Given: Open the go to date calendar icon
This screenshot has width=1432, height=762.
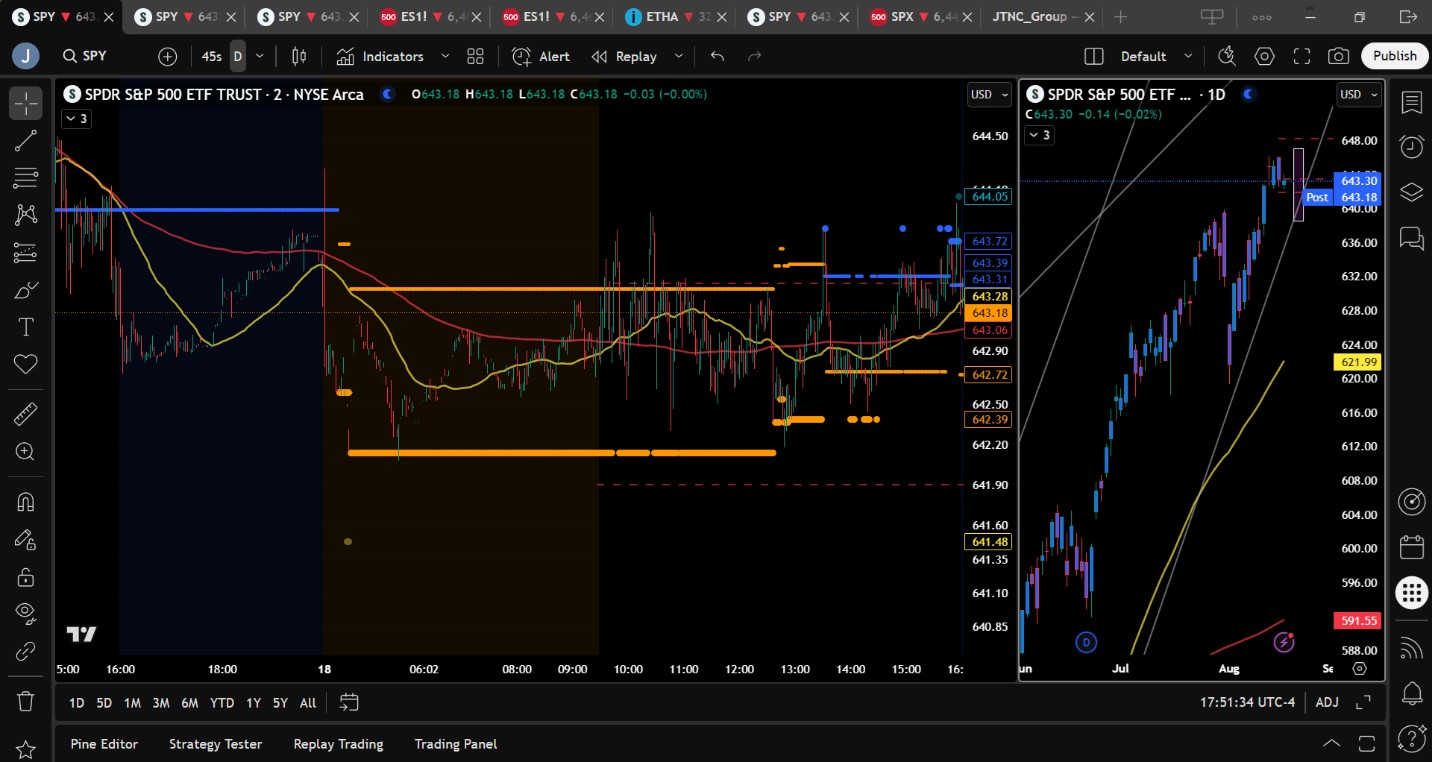Looking at the screenshot, I should click(x=349, y=702).
